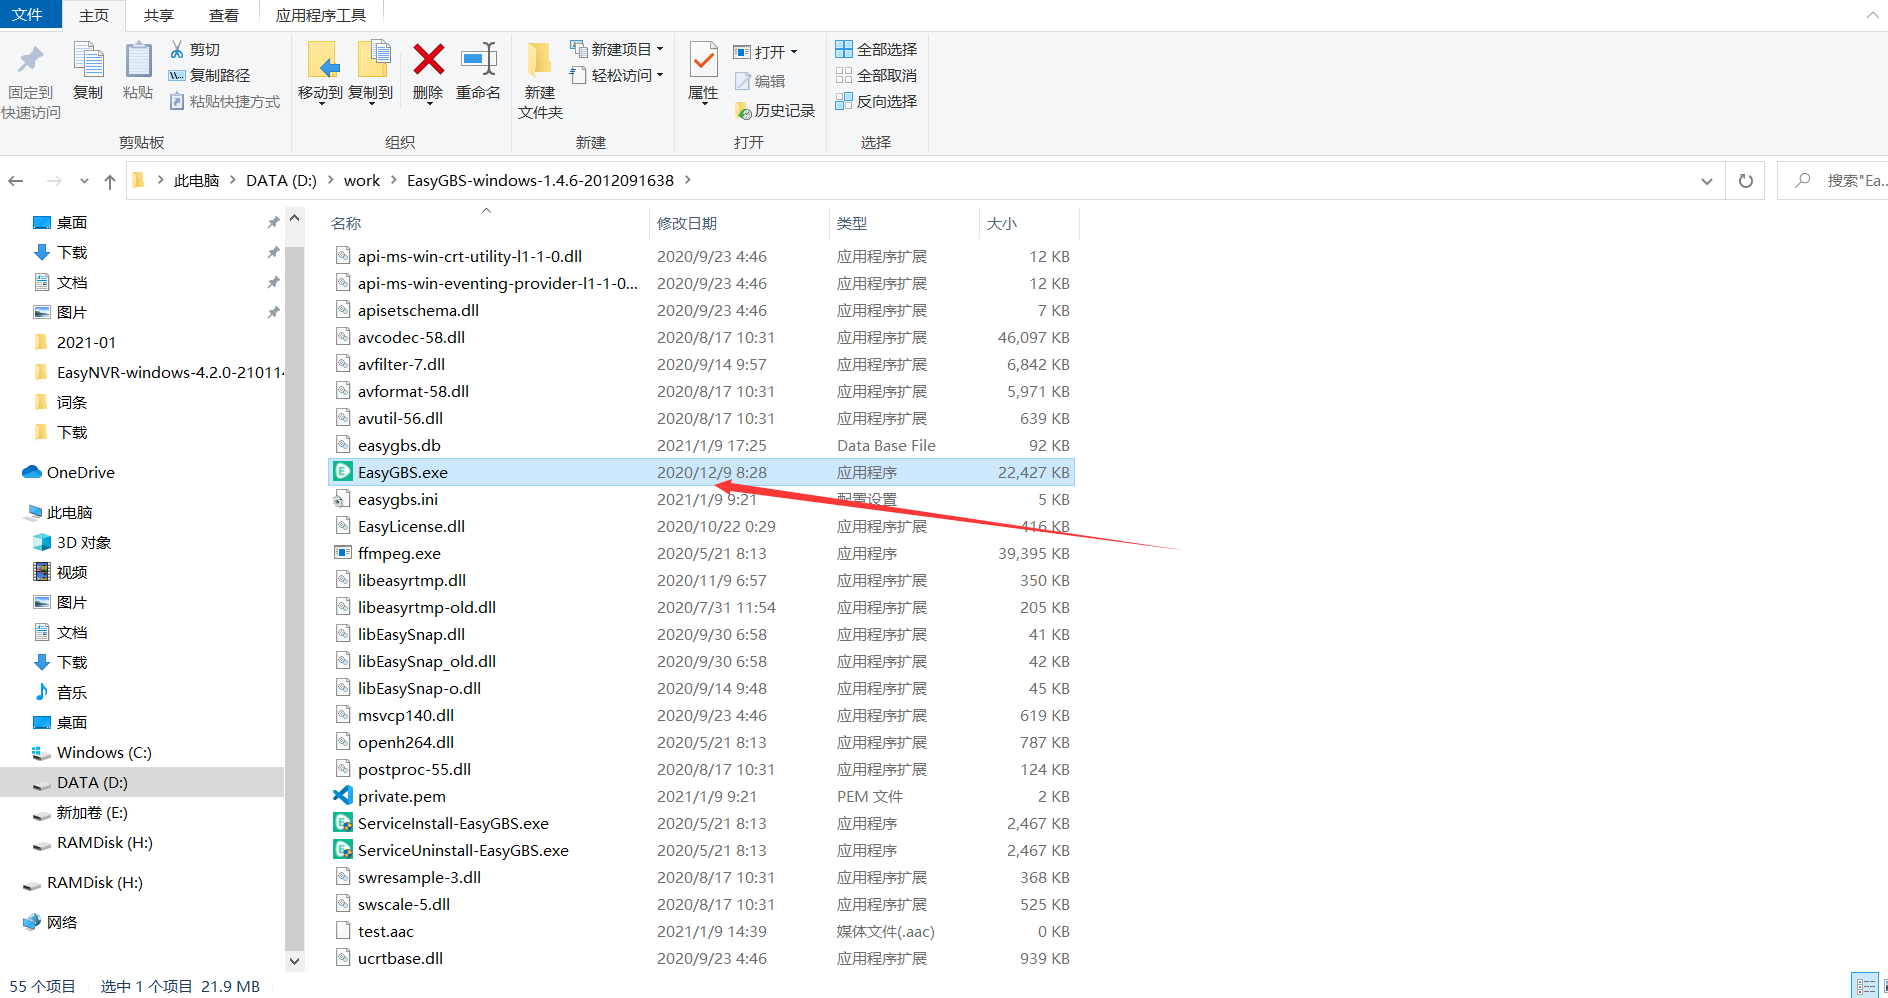Copy path of selected file
Image resolution: width=1888 pixels, height=998 pixels.
209,75
